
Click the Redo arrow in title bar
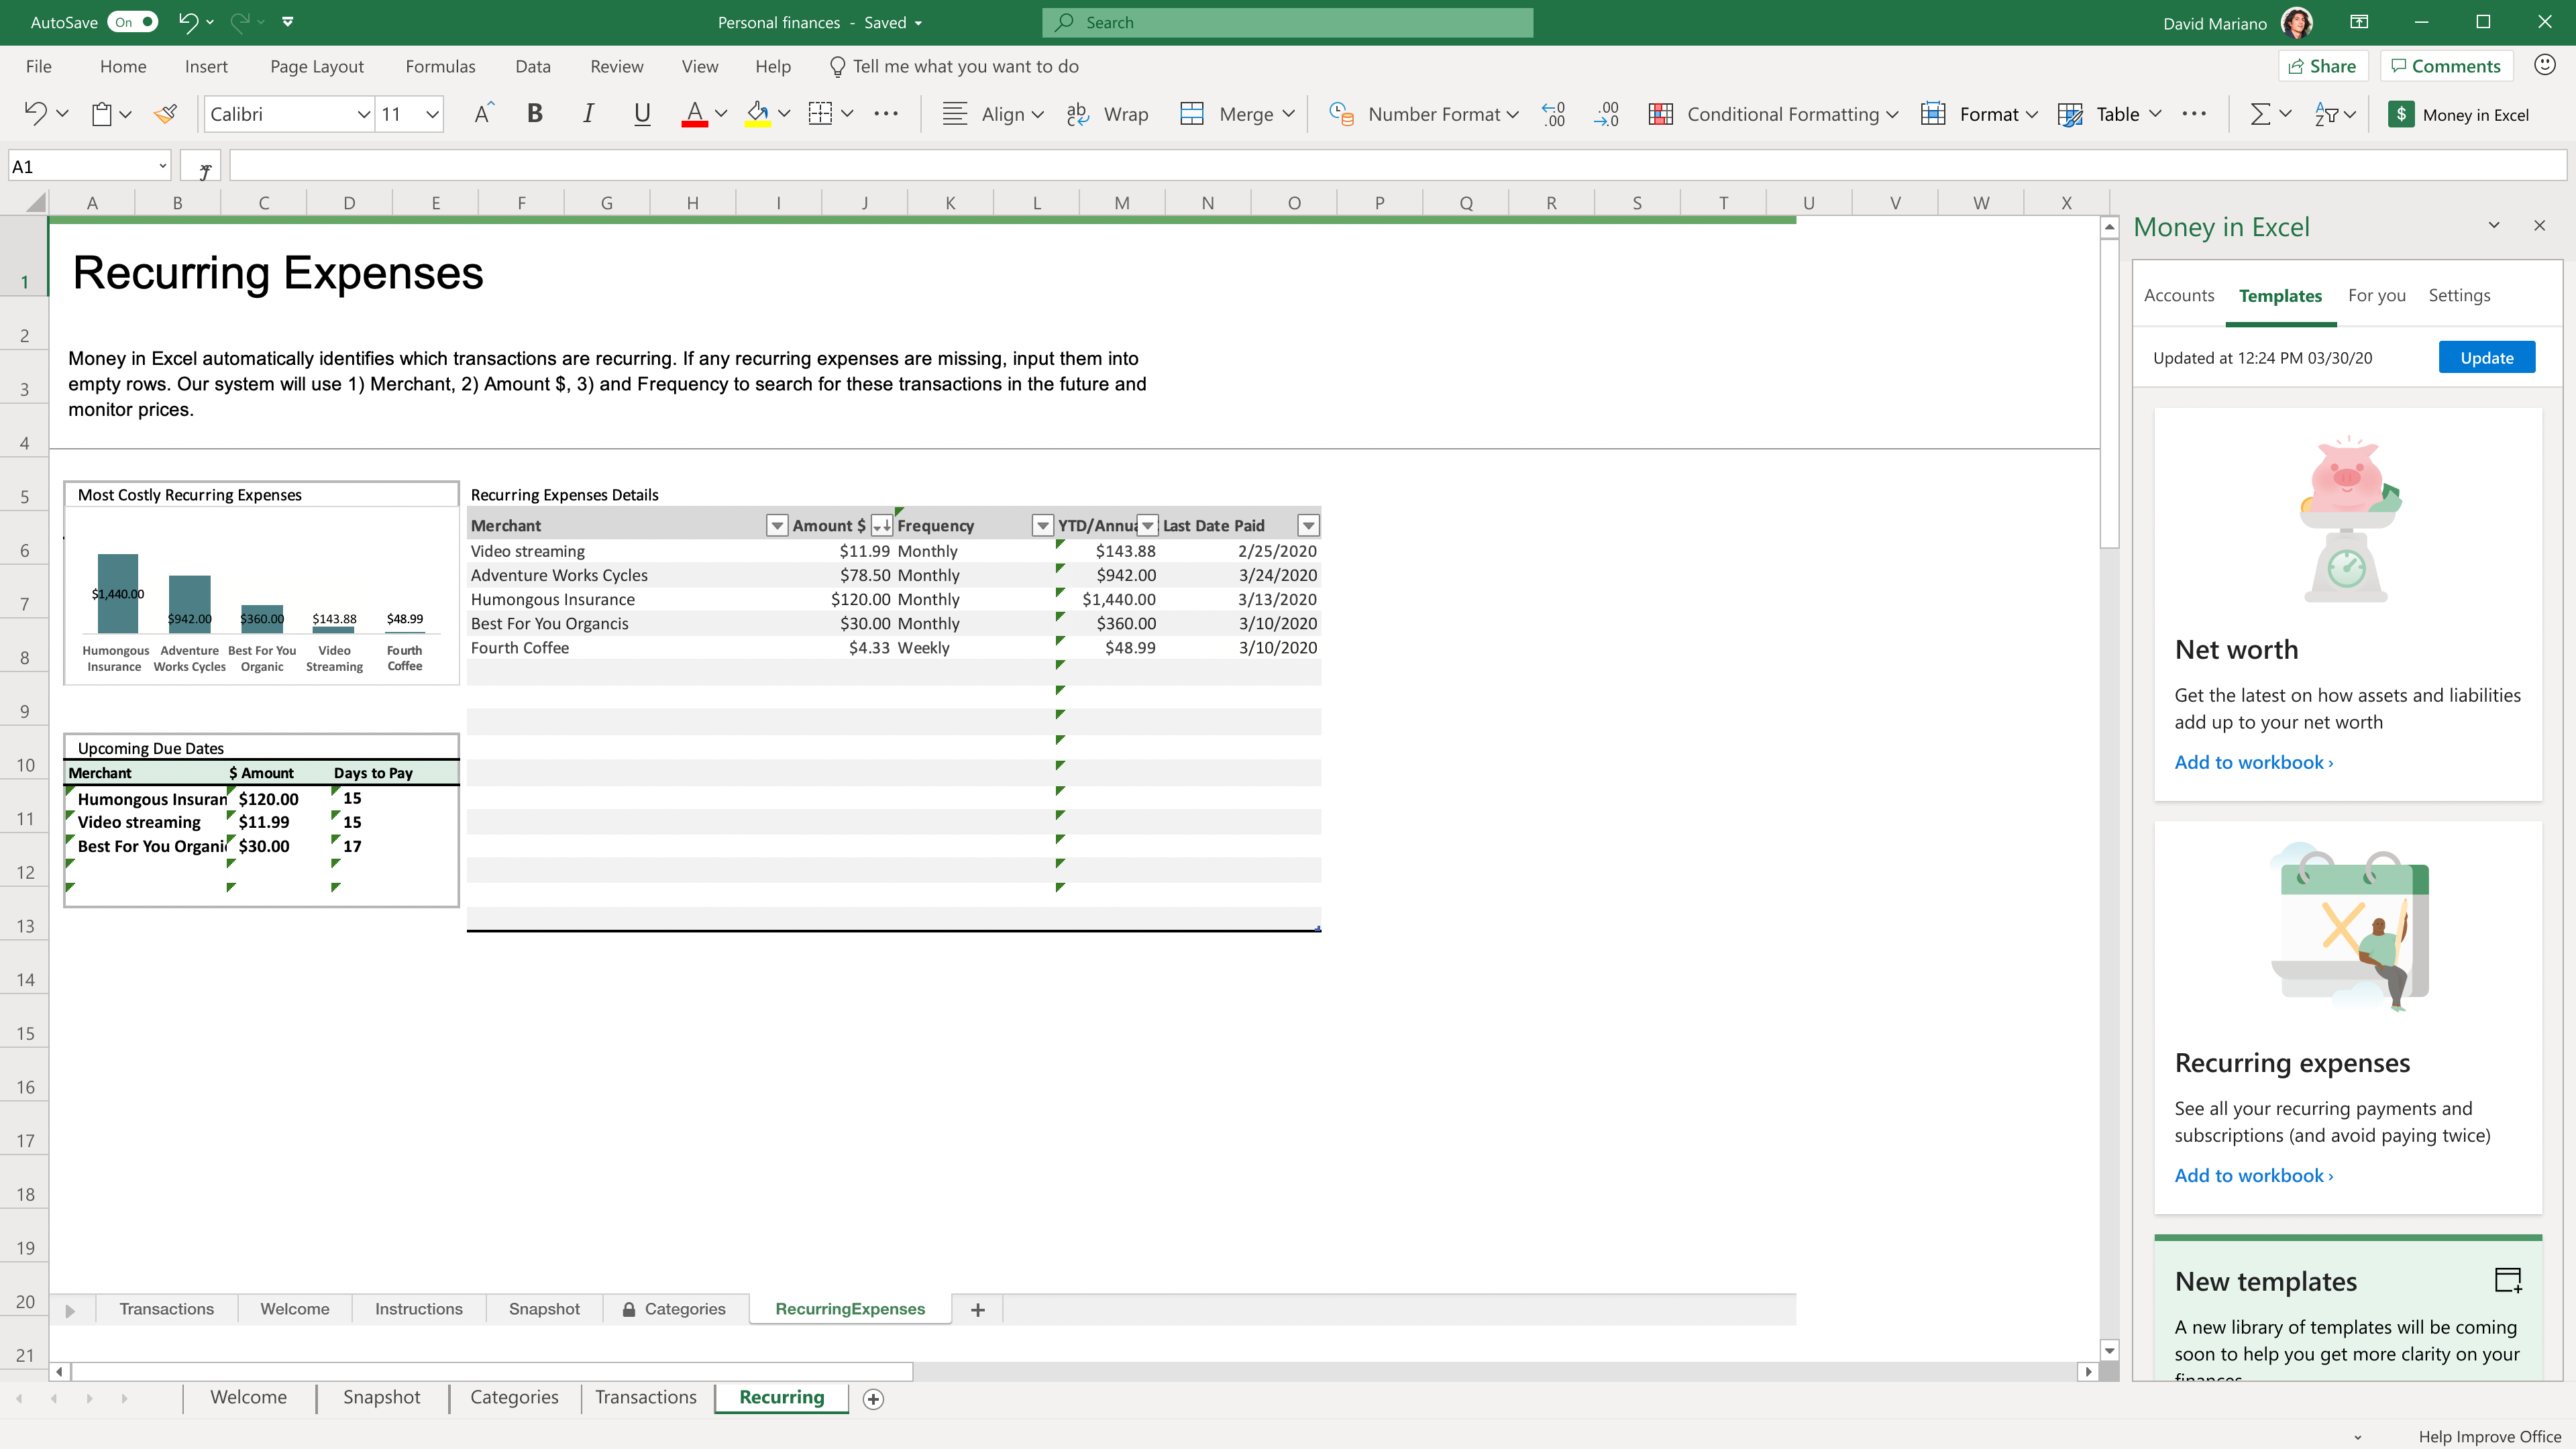[x=239, y=22]
